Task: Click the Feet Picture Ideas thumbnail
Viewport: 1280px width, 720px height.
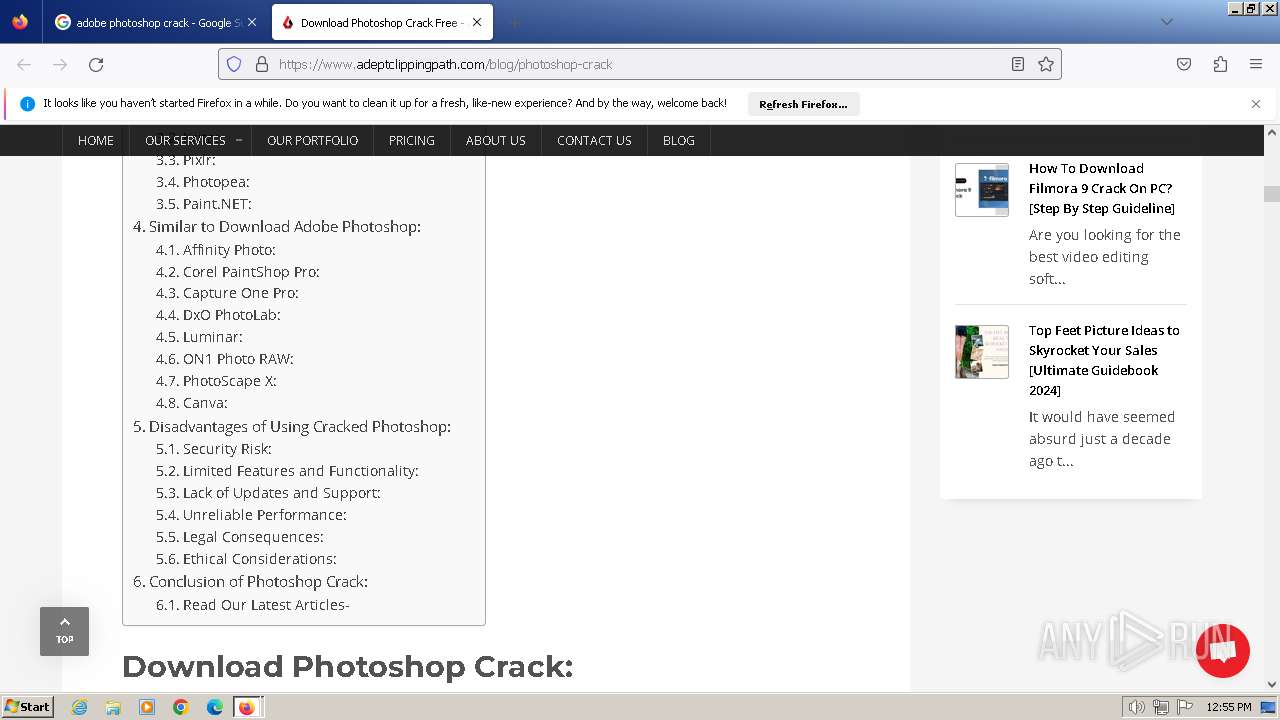Action: [x=982, y=352]
